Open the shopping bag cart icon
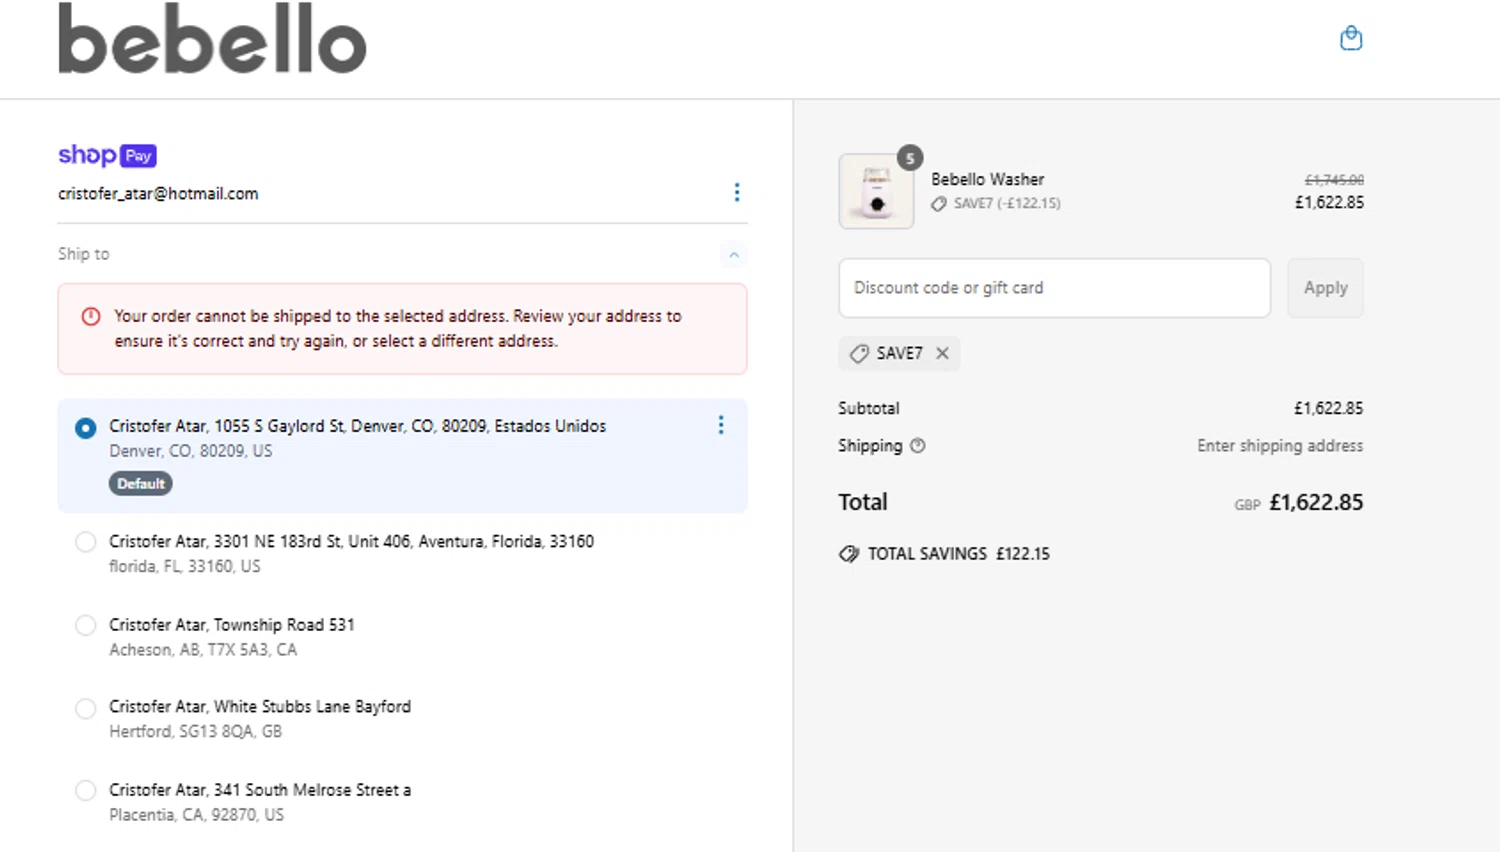1500x852 pixels. (1351, 38)
